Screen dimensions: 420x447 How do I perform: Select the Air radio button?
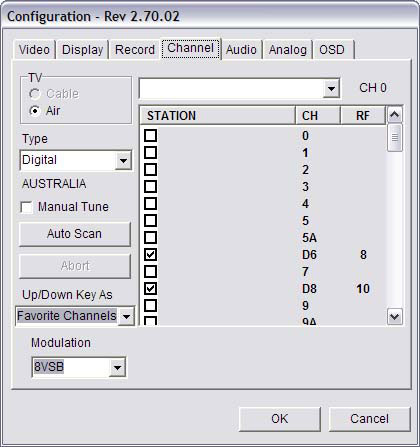[x=35, y=111]
